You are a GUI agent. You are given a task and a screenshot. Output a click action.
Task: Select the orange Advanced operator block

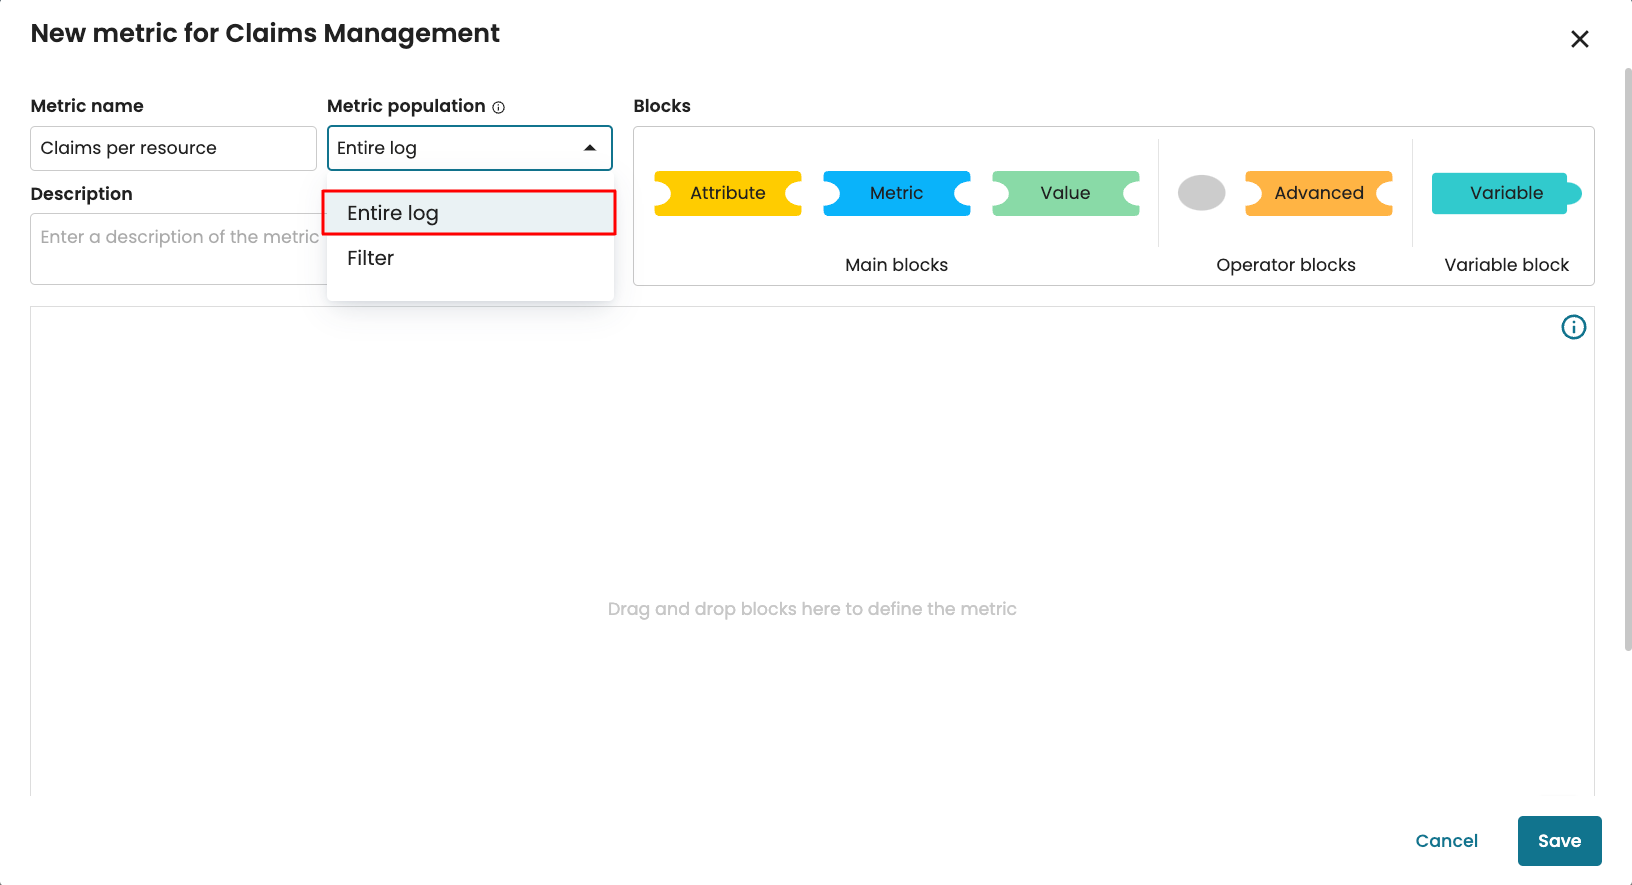coord(1318,193)
